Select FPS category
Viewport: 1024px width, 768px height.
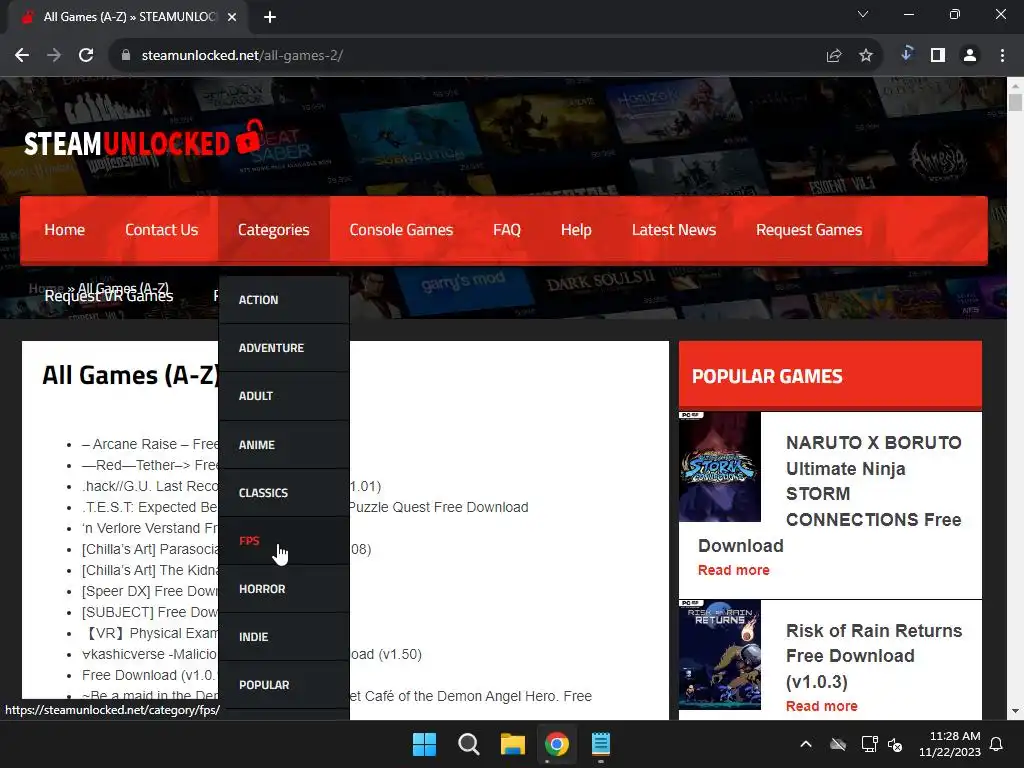click(x=284, y=541)
